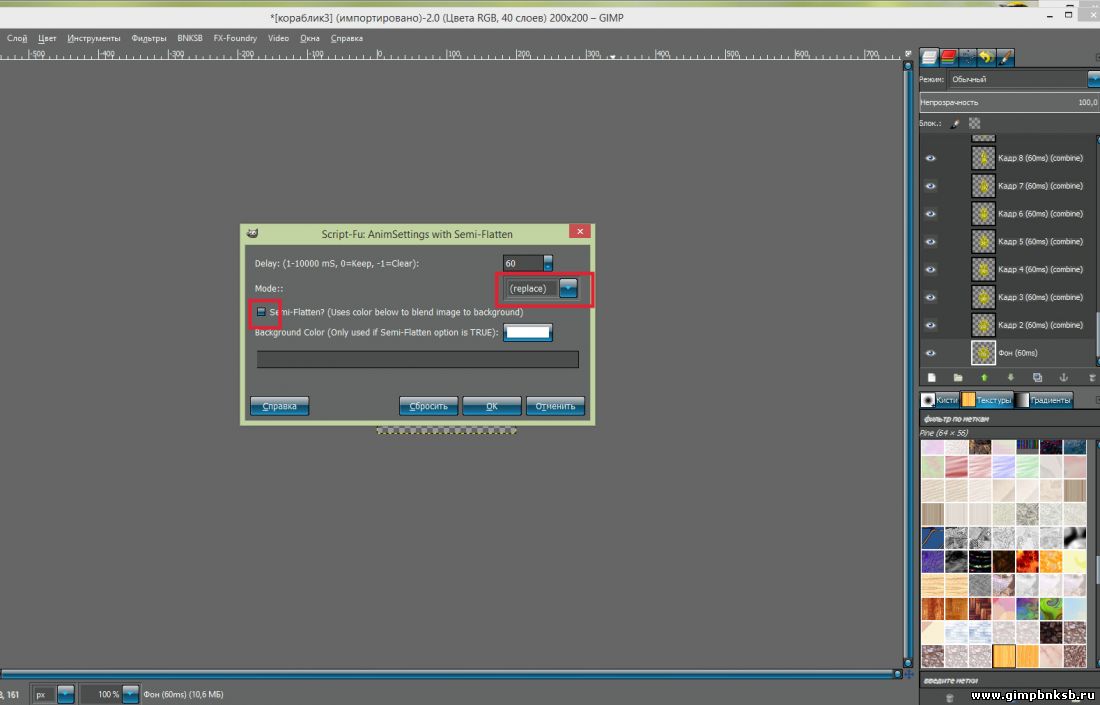Open the Brush/tool options dock tab icon
Viewport: 1100px width, 705px height.
click(x=1005, y=57)
